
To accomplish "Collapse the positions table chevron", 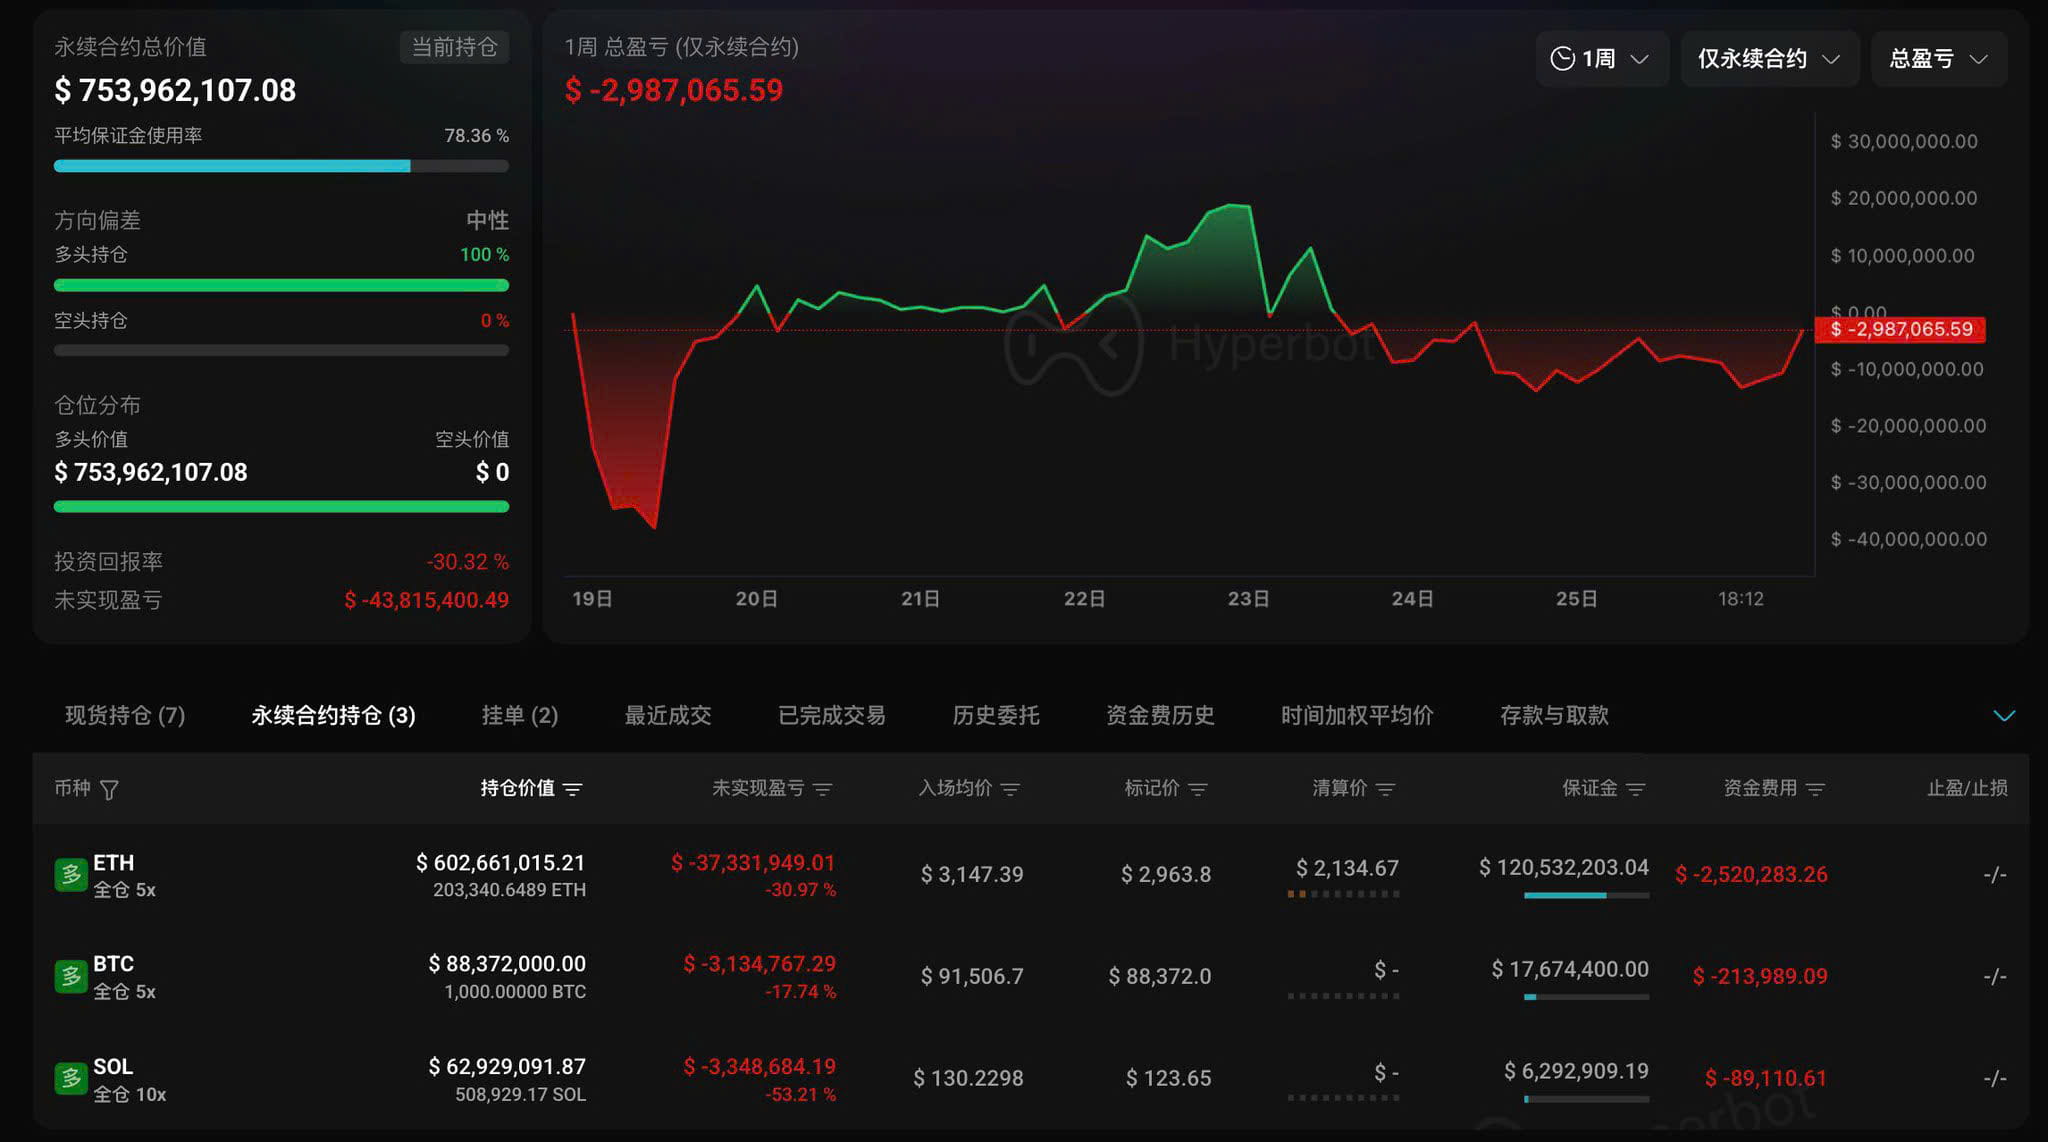I will 2003,715.
